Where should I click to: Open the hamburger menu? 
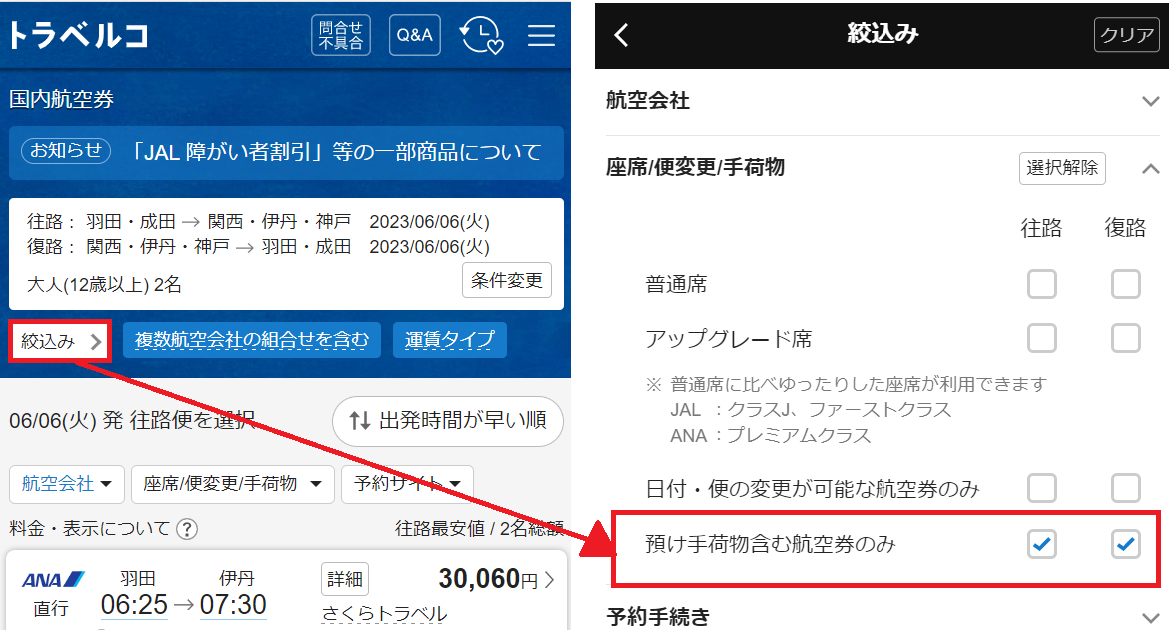point(541,36)
